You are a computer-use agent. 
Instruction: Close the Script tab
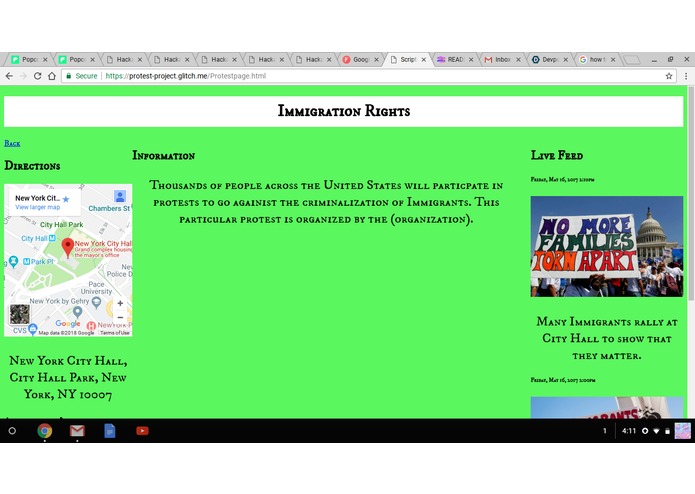424,59
